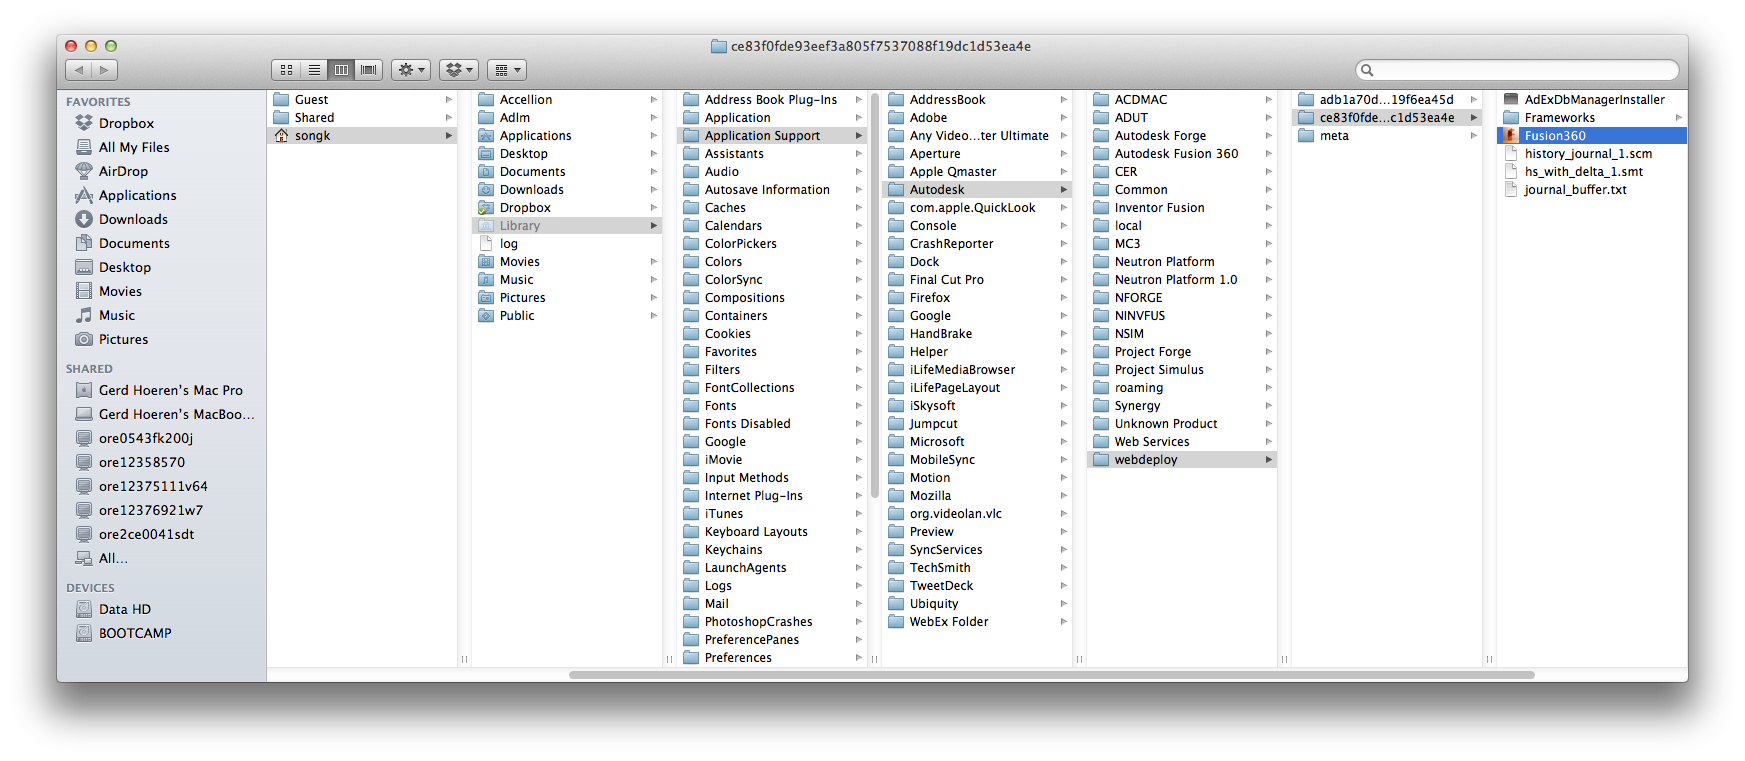Select the Accellion folder
Screen dimensions: 1745x761
point(567,100)
